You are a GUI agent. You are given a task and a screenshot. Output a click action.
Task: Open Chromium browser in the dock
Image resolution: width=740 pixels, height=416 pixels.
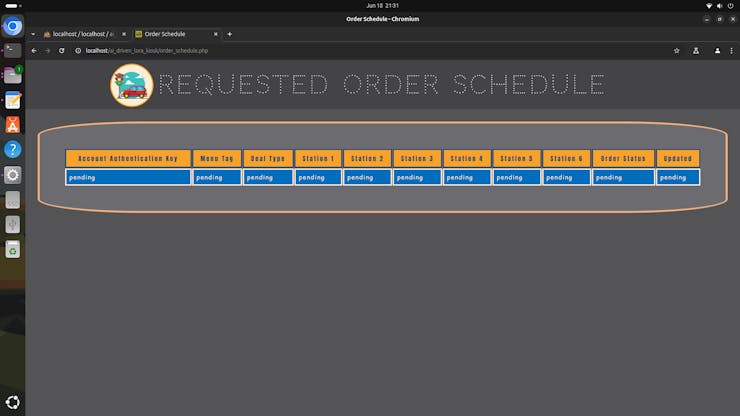13,26
